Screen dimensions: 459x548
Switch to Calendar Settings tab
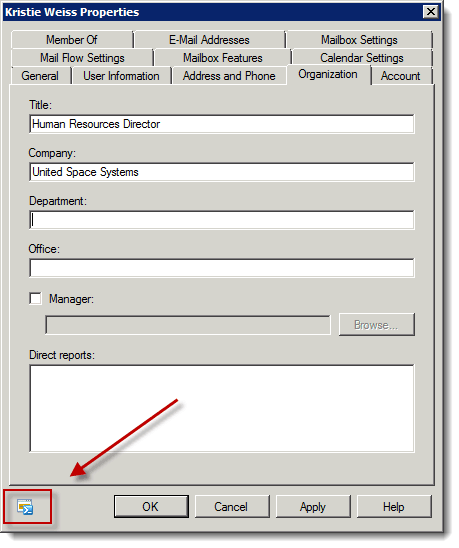[362, 58]
